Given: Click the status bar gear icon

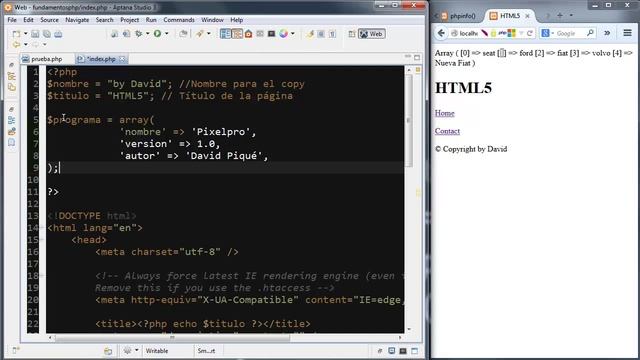Looking at the screenshot, I should click(128, 351).
